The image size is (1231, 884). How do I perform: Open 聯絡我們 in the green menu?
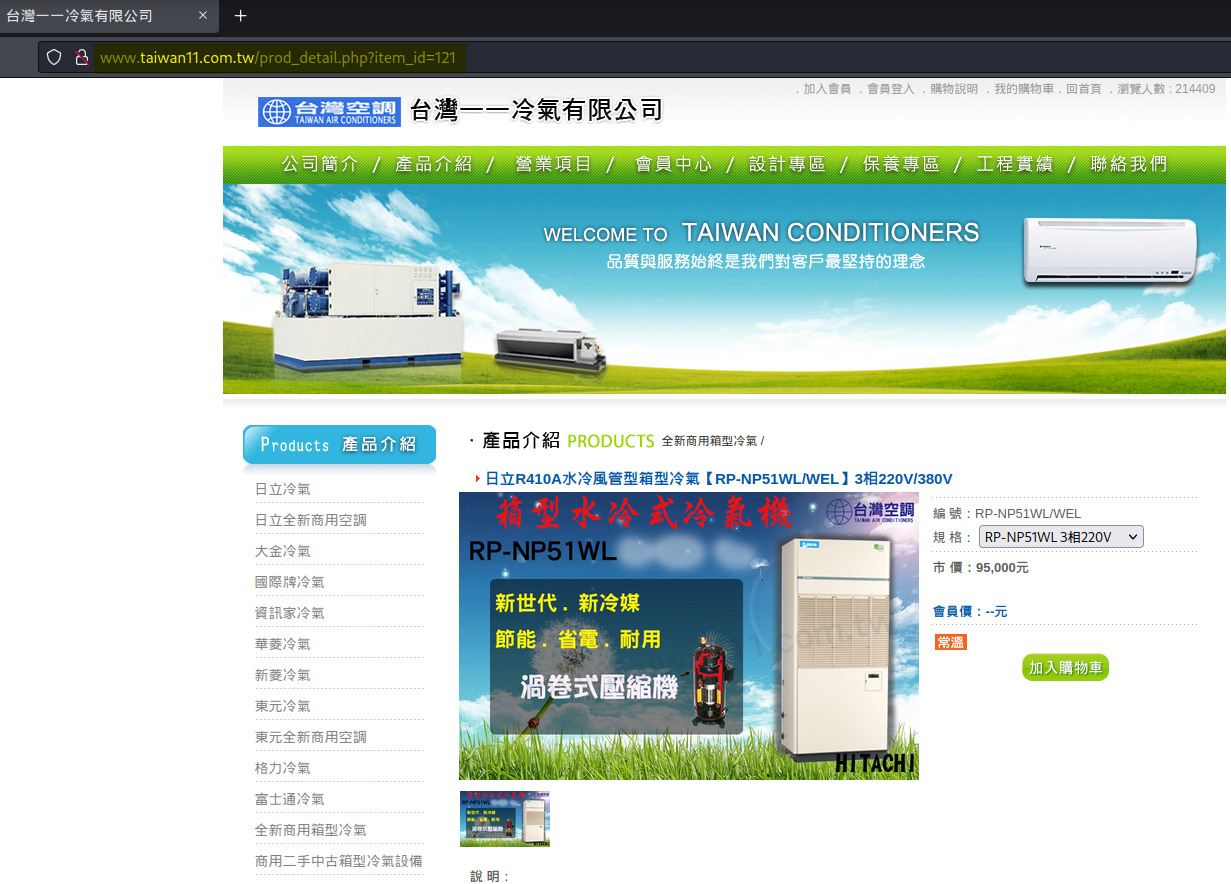pos(1129,164)
